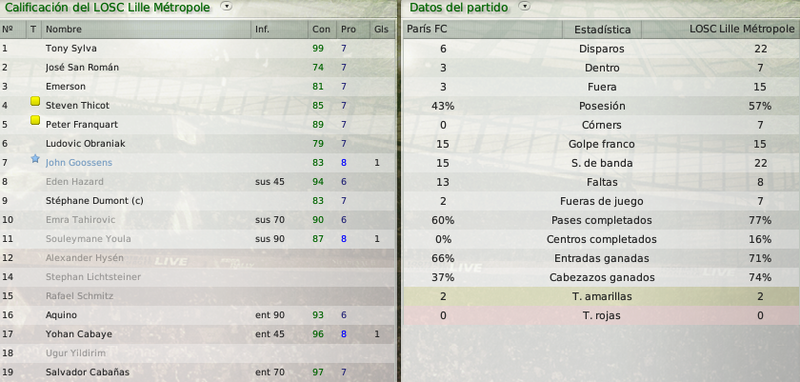Screen dimensions: 800x382
Task: Click the yellow card icon beside Steven Thicot
Action: 35,101
